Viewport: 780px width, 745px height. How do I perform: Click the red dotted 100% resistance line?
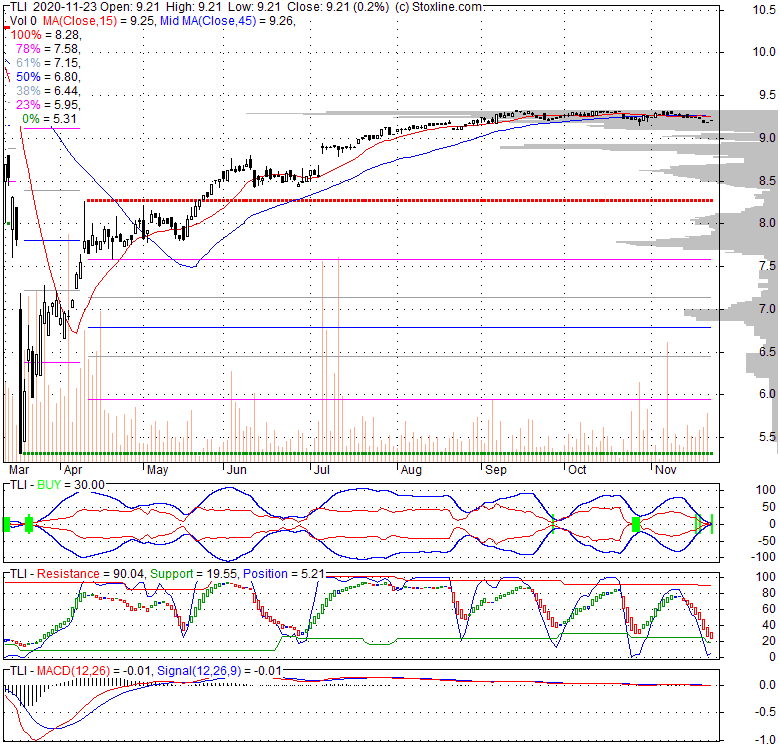pyautogui.click(x=399, y=200)
